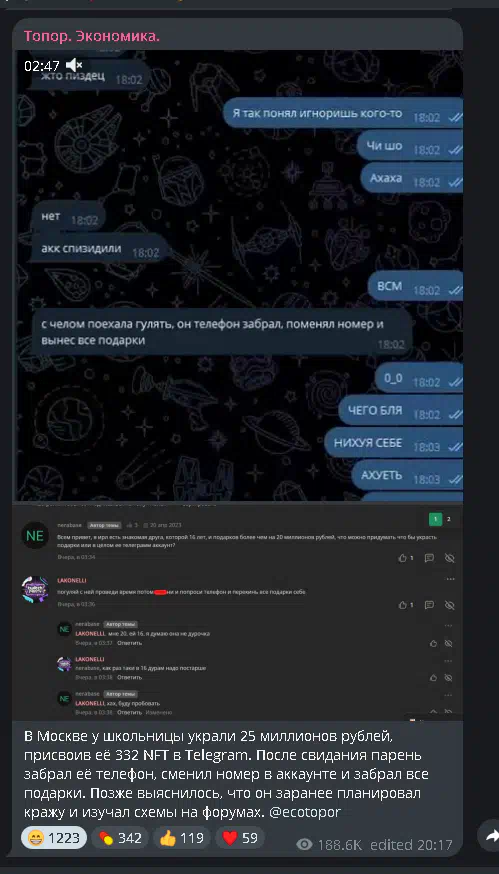Click the LAKONELLI username in forum
499x874 pixels.
click(72, 580)
